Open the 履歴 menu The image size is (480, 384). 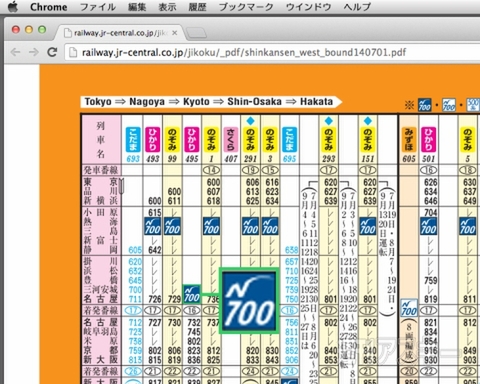[197, 7]
